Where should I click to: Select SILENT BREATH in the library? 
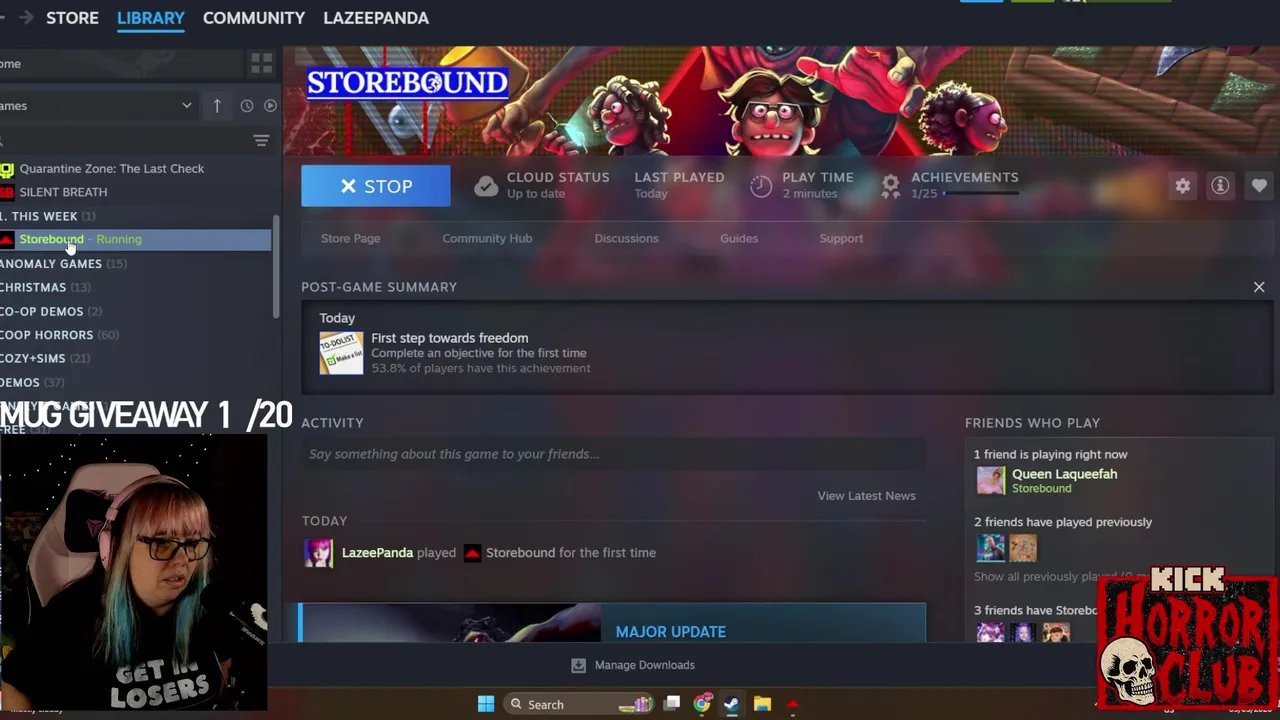click(x=63, y=192)
